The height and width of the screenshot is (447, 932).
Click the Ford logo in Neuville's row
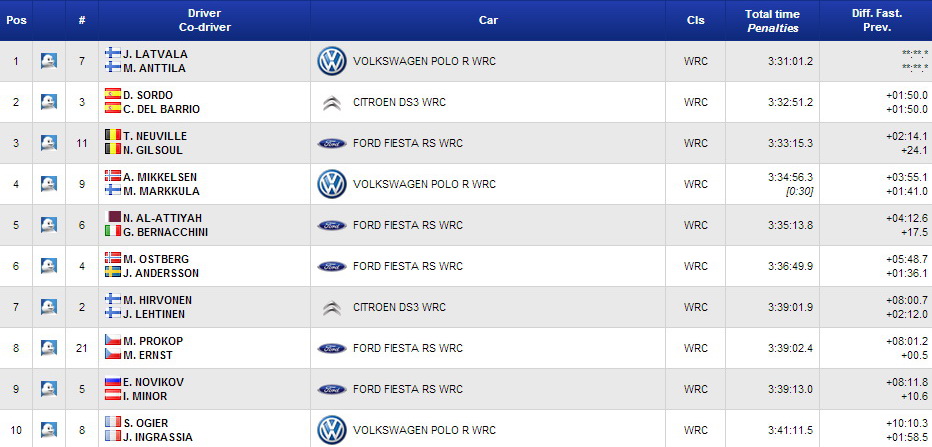332,143
